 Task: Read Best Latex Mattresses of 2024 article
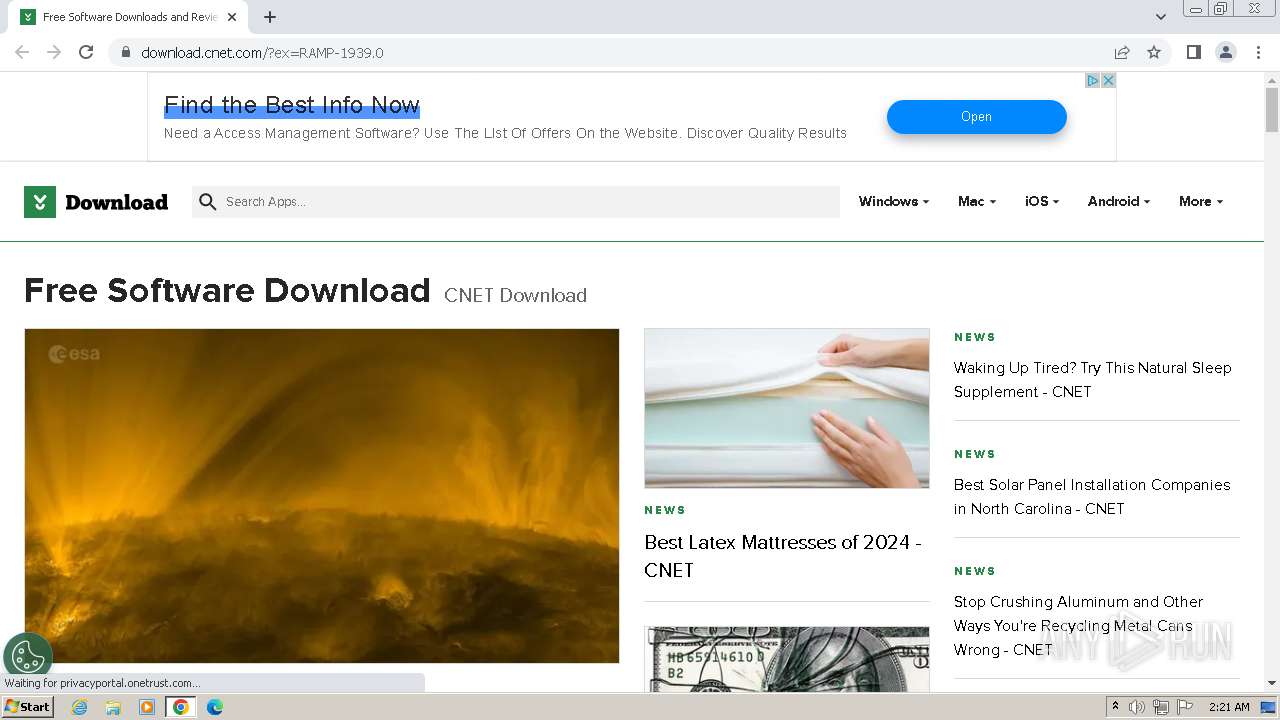point(783,556)
